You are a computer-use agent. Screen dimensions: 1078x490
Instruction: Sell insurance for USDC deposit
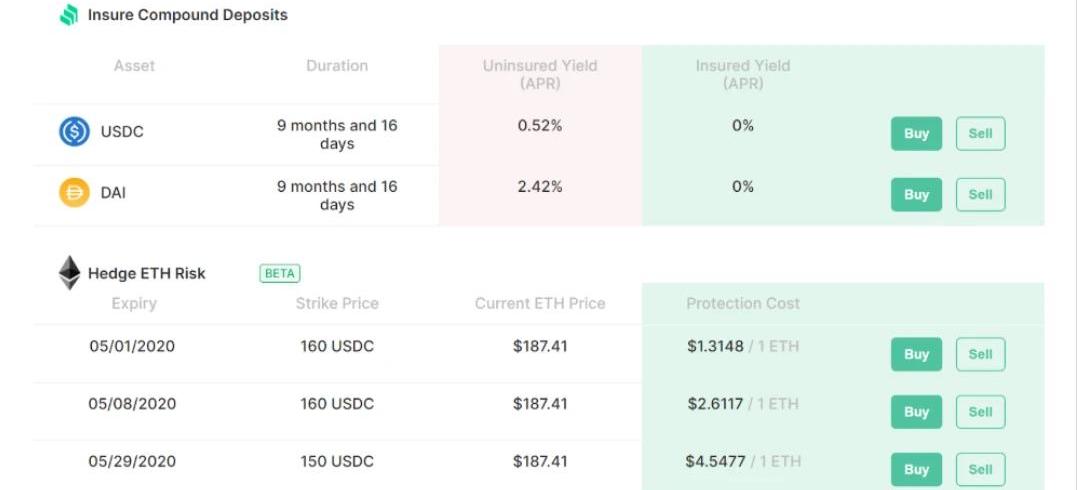click(980, 134)
